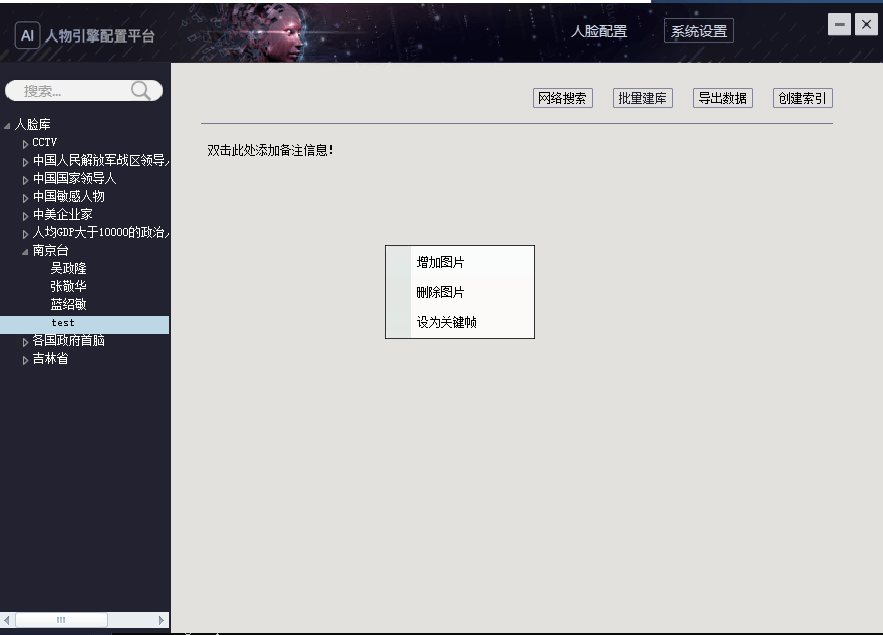Select 蓝绍敏 in the tree

[68, 305]
